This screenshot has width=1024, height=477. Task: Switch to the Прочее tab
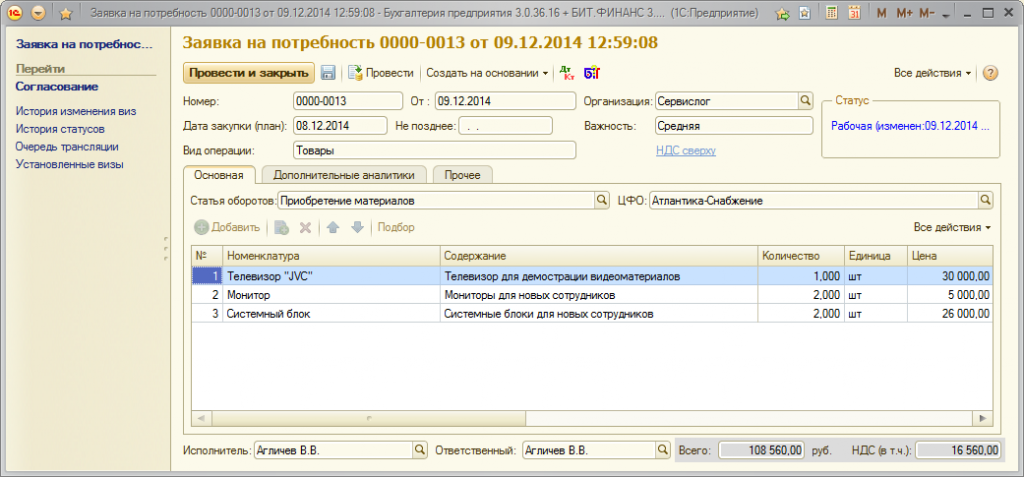(x=462, y=175)
